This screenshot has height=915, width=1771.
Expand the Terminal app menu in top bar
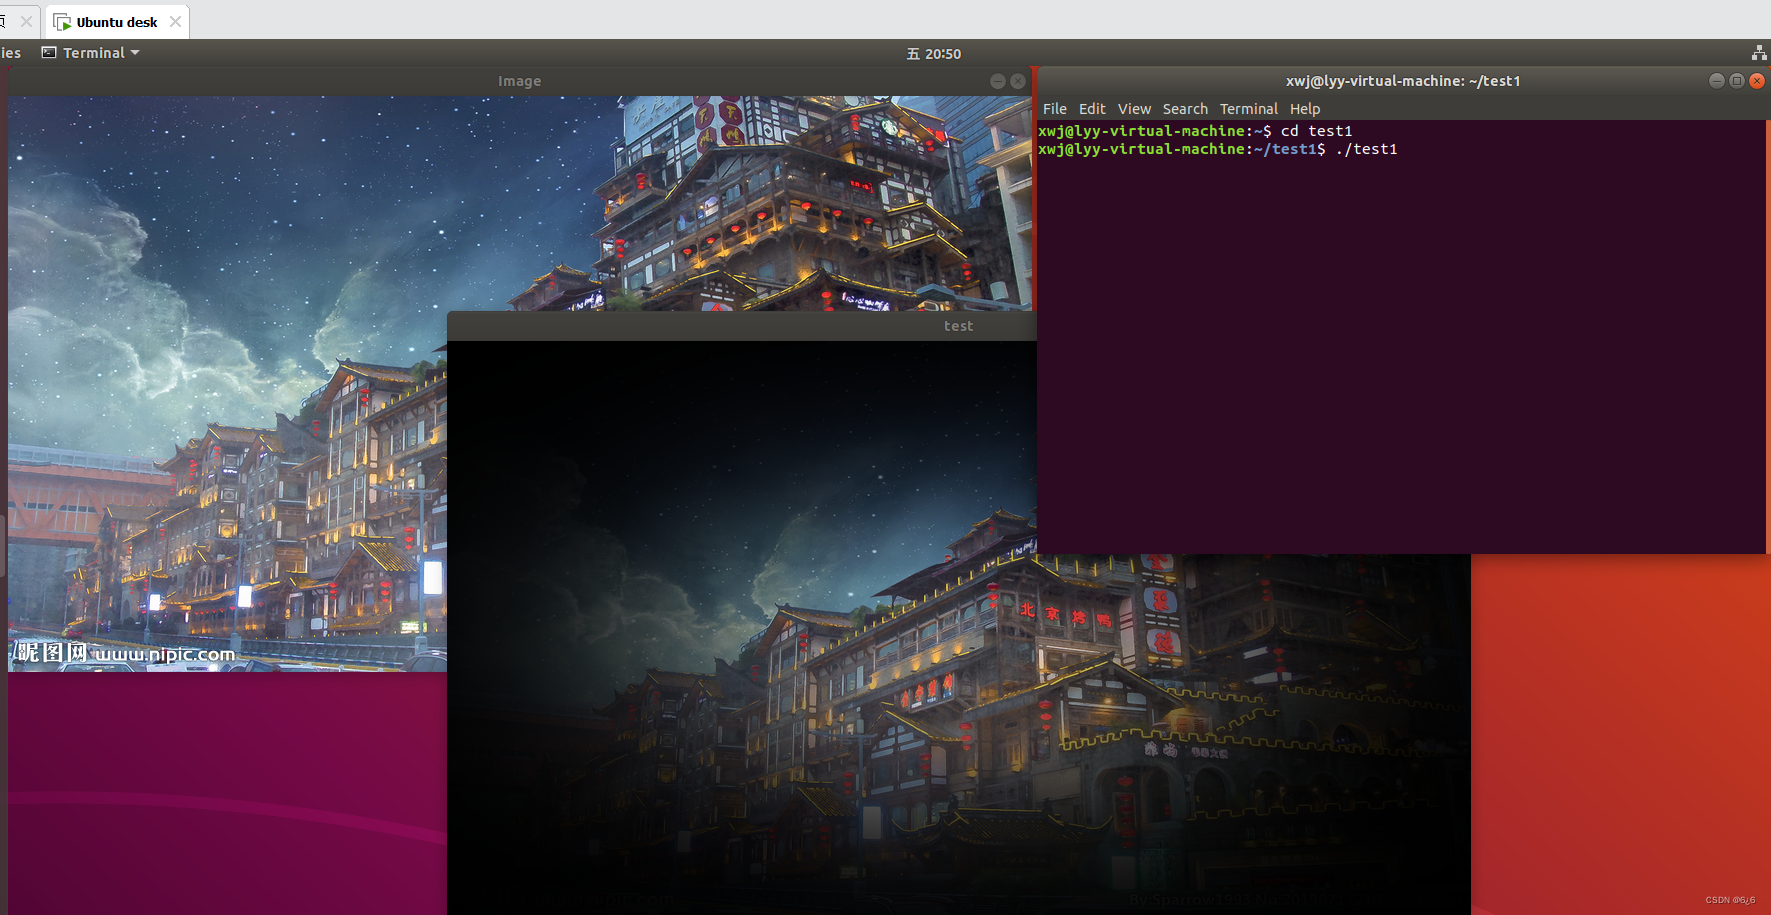click(90, 53)
